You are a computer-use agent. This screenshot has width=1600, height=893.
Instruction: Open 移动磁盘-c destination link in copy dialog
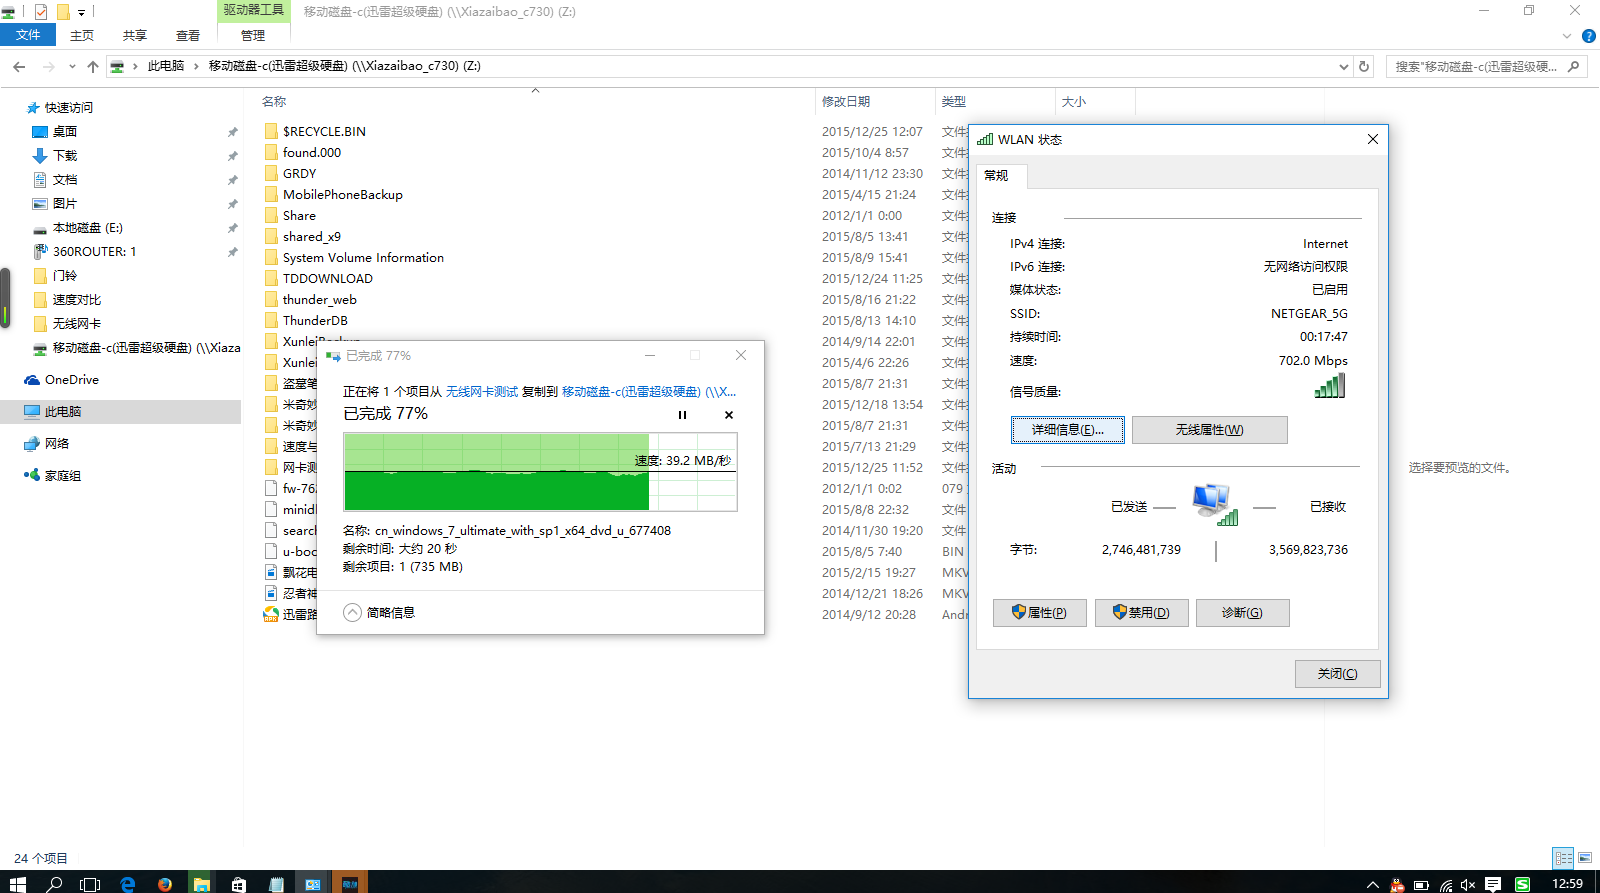[649, 392]
